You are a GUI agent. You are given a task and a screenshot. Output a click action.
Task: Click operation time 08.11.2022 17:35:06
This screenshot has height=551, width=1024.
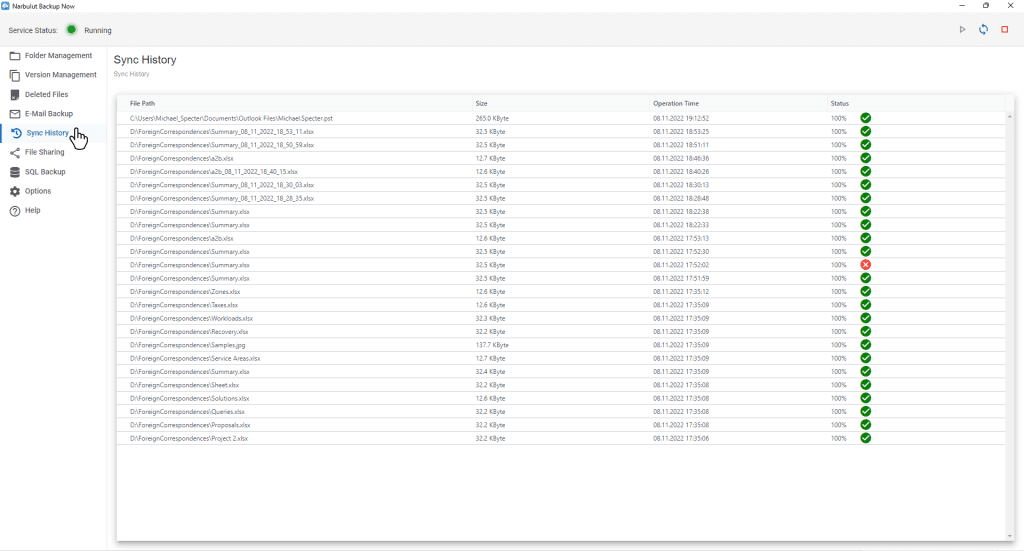[681, 438]
